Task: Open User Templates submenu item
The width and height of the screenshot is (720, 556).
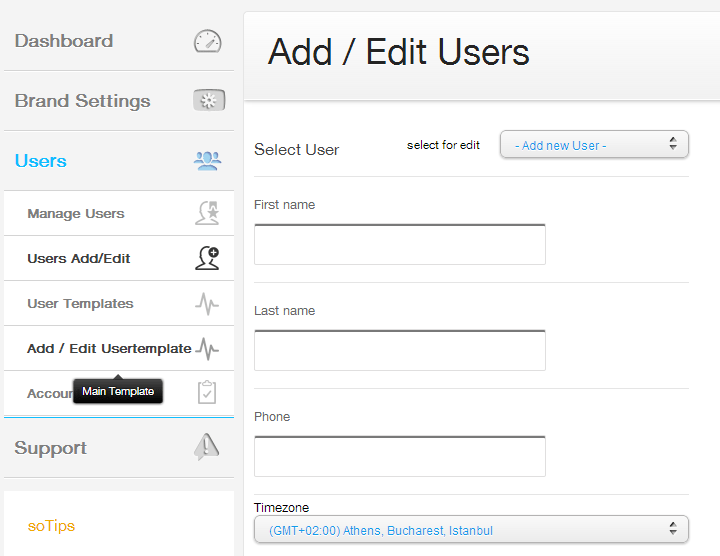Action: coord(119,303)
